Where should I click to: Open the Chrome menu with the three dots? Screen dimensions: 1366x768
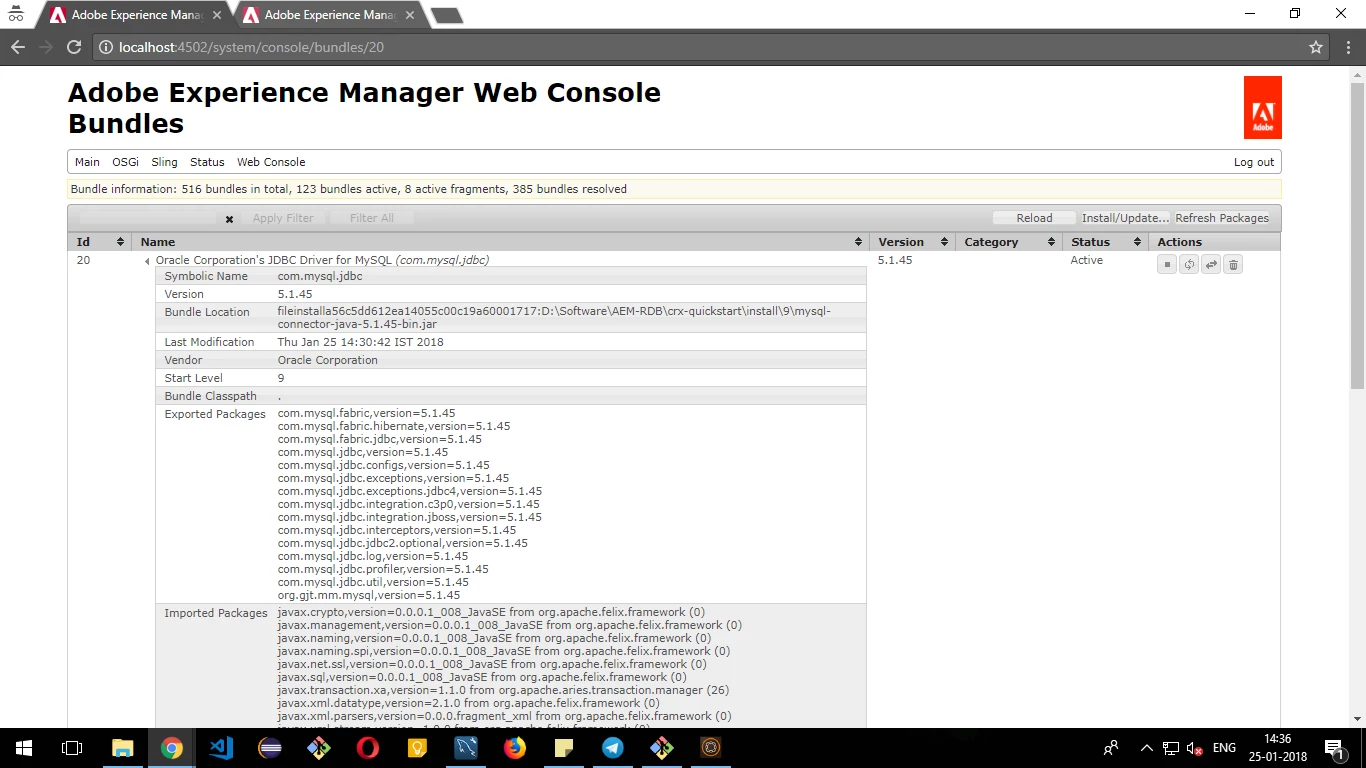pyautogui.click(x=1348, y=47)
